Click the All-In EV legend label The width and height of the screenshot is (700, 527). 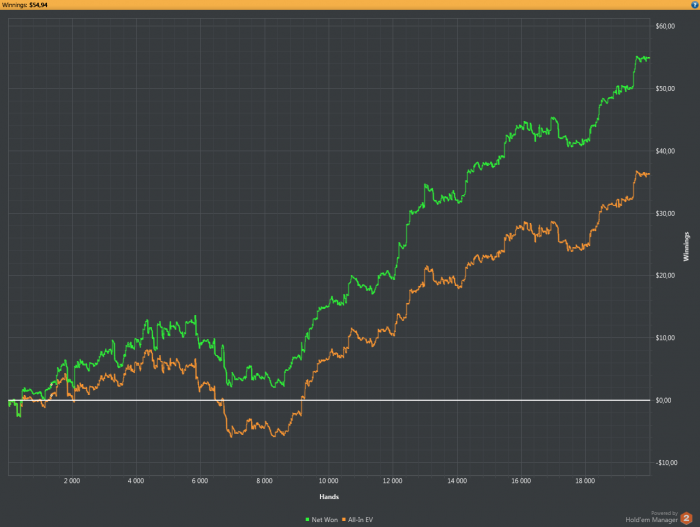tap(360, 519)
